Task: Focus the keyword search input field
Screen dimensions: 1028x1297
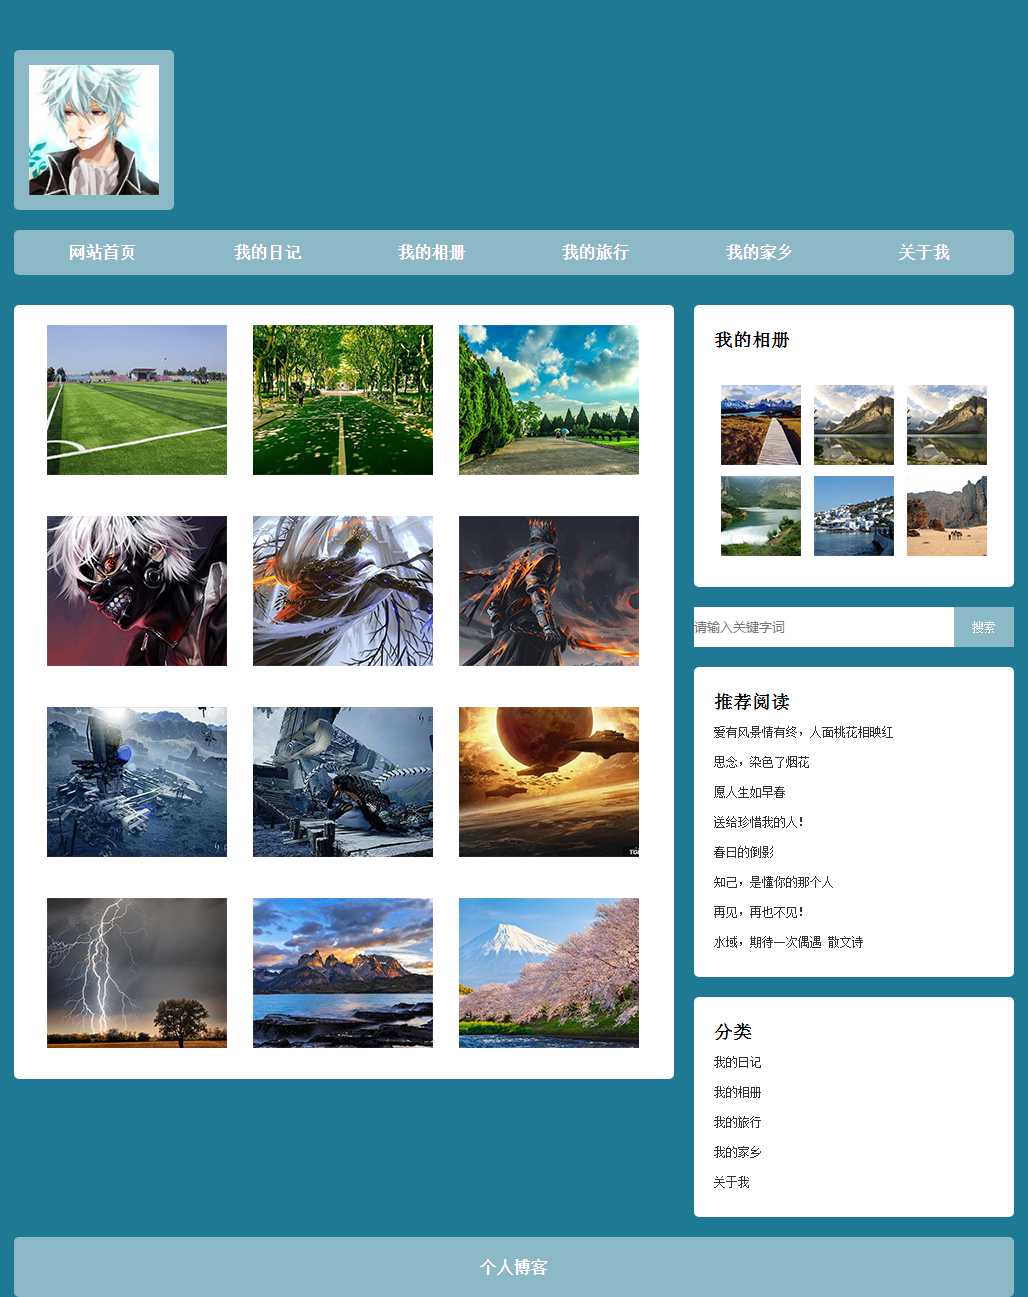Action: pyautogui.click(x=823, y=627)
